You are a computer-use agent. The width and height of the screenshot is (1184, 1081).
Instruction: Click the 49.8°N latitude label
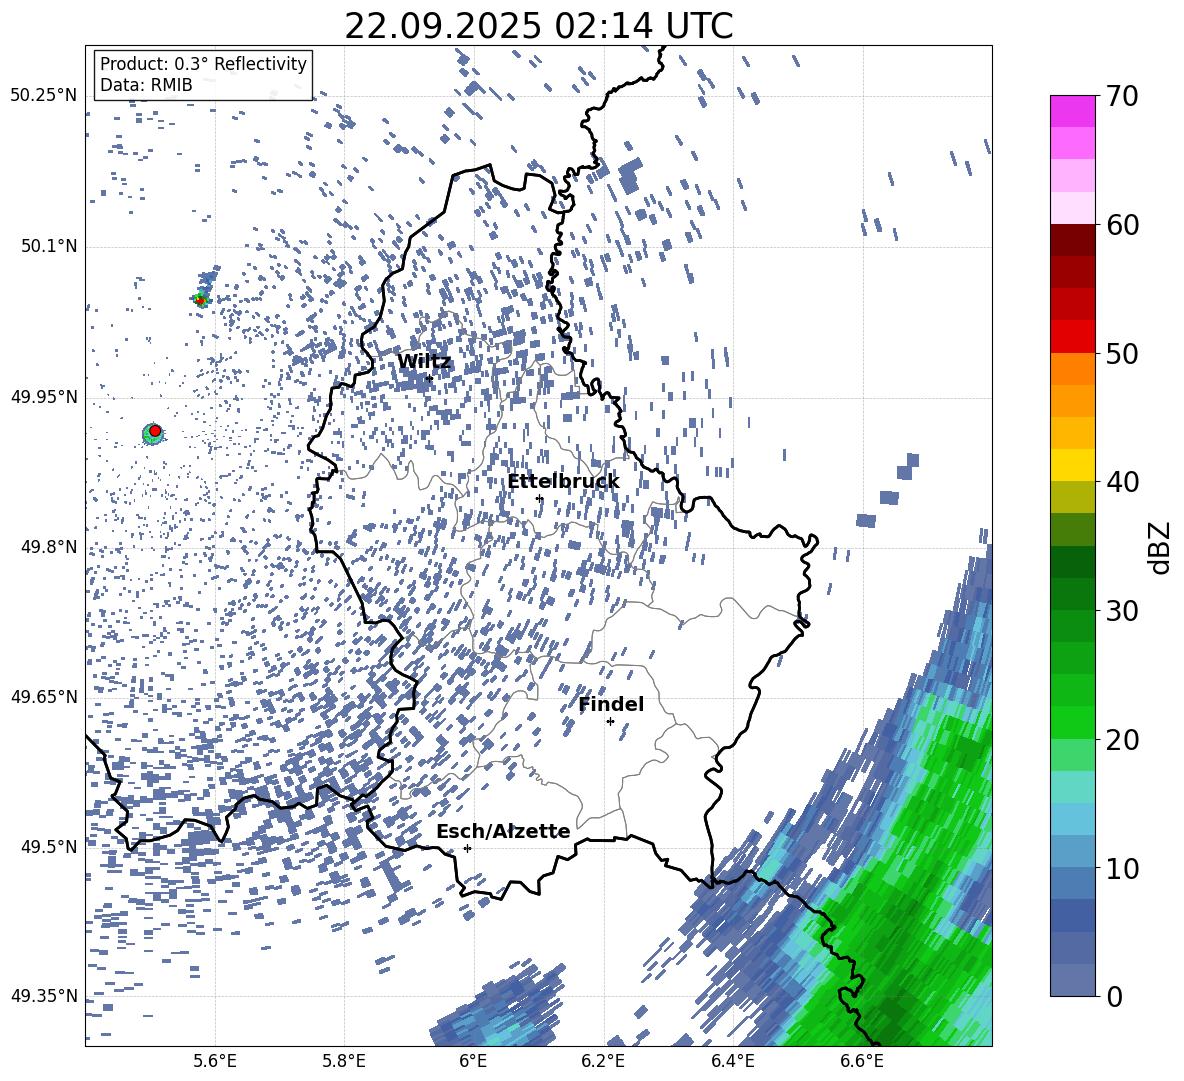(49, 547)
